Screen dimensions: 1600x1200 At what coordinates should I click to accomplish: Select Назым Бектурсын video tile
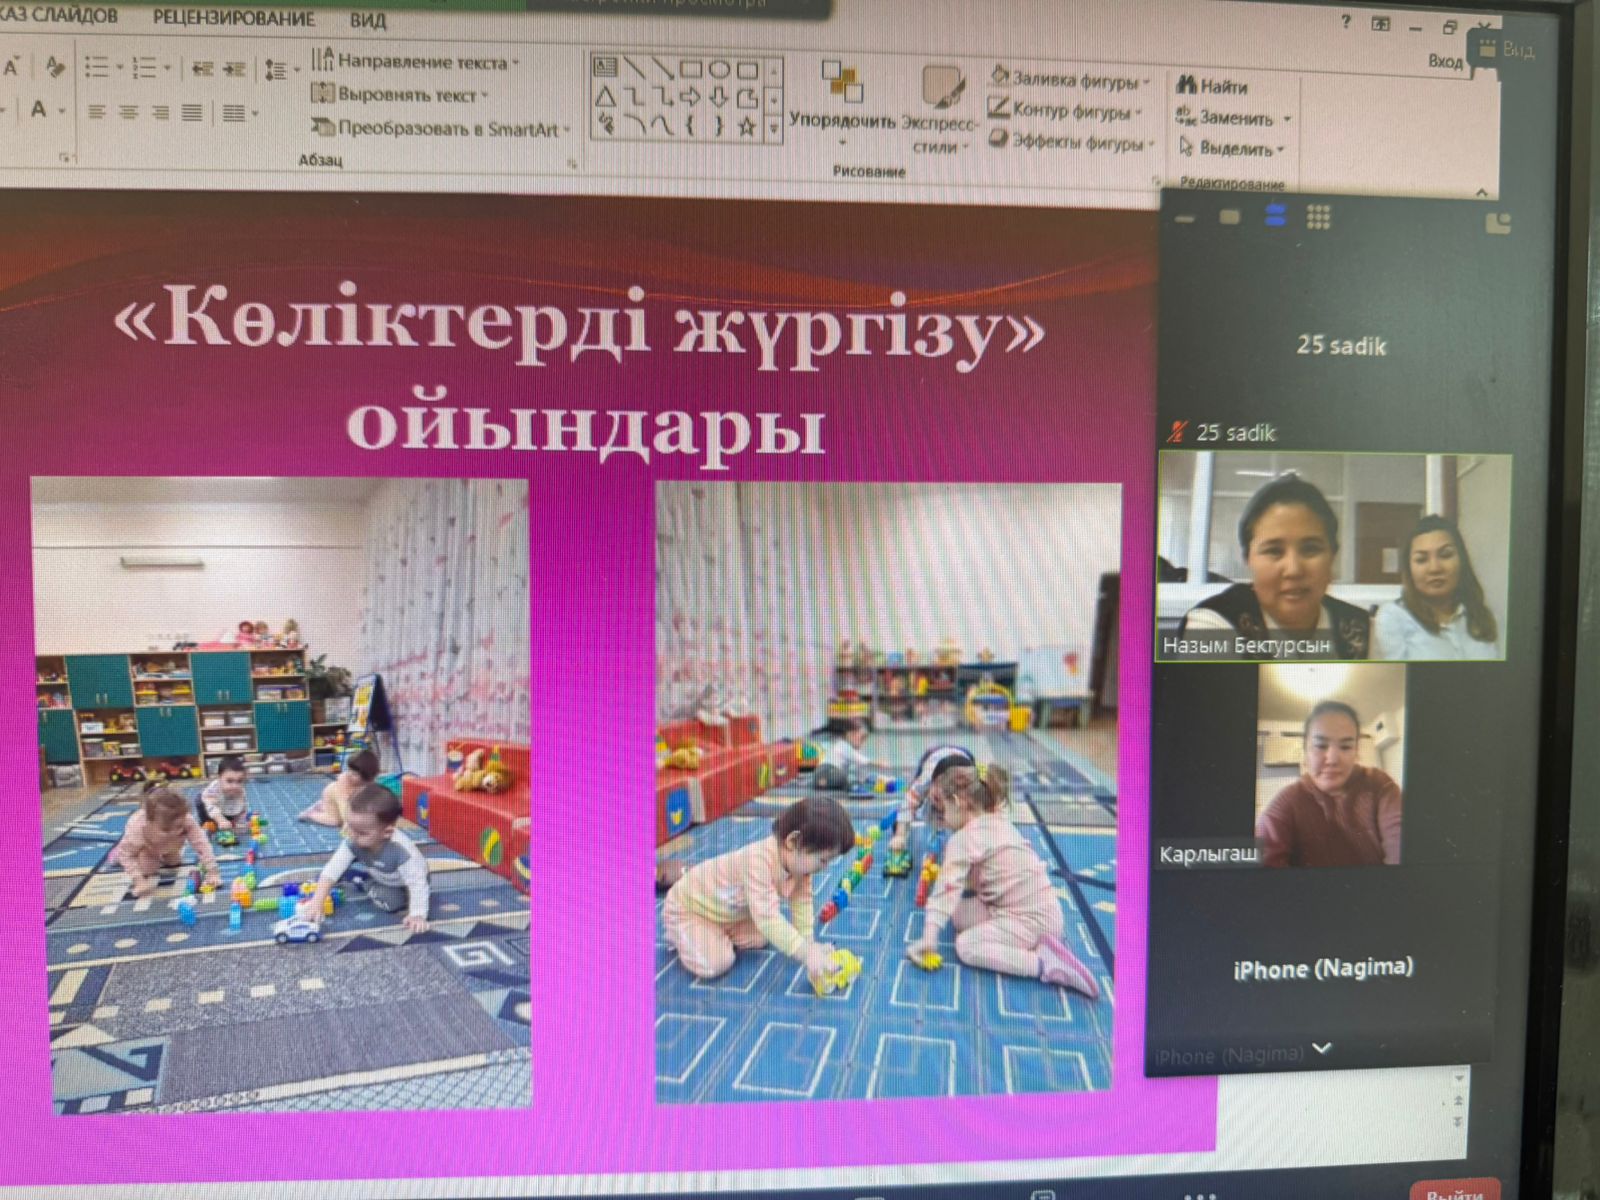(1334, 556)
